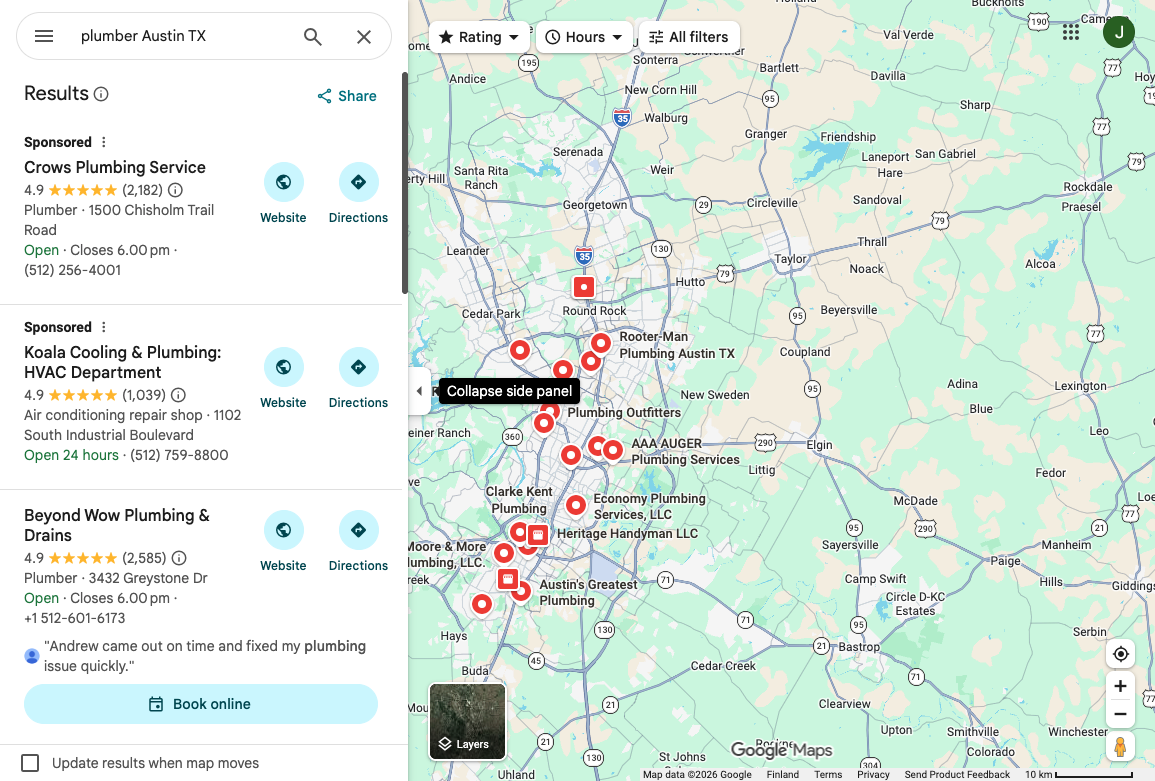Click the Plumbing Outfitters map label

[x=624, y=413]
